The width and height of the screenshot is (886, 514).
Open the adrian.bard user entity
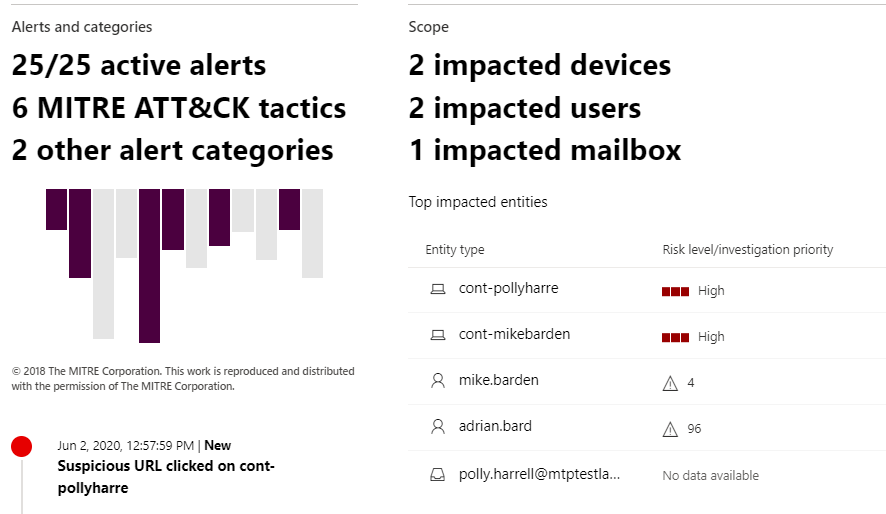(495, 426)
